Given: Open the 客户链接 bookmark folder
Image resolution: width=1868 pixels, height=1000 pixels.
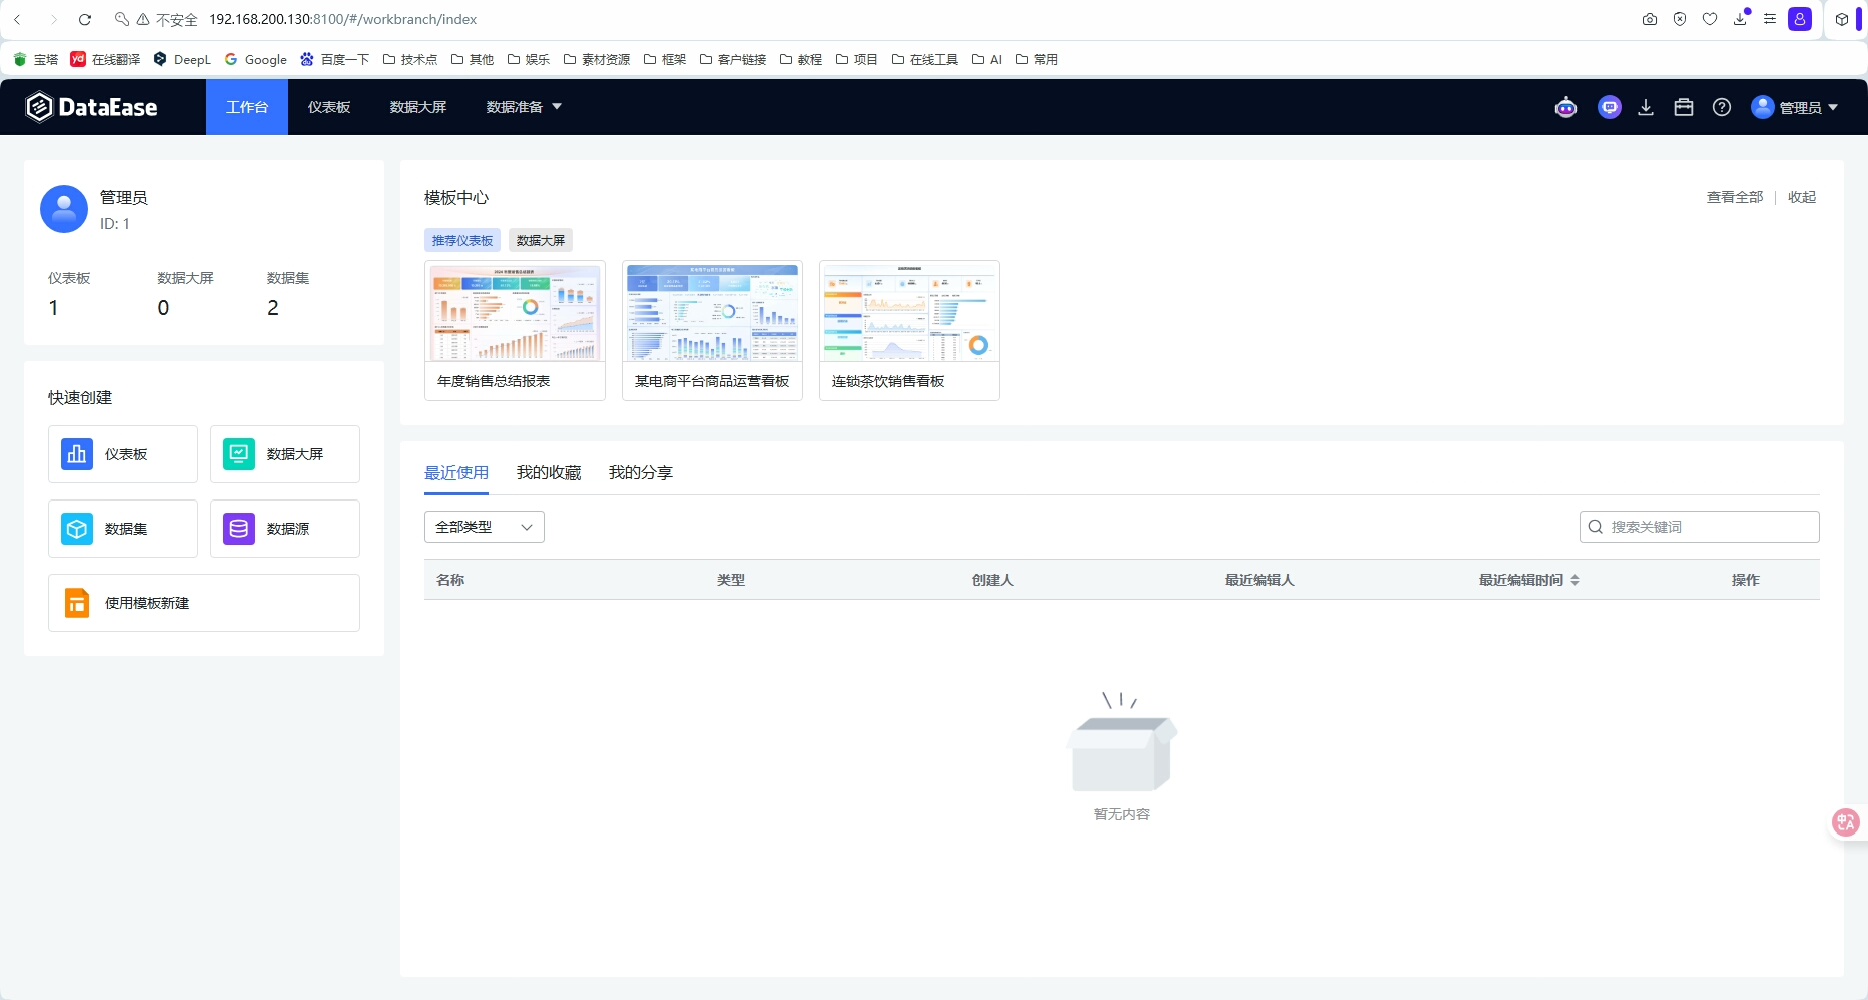Looking at the screenshot, I should pos(733,60).
